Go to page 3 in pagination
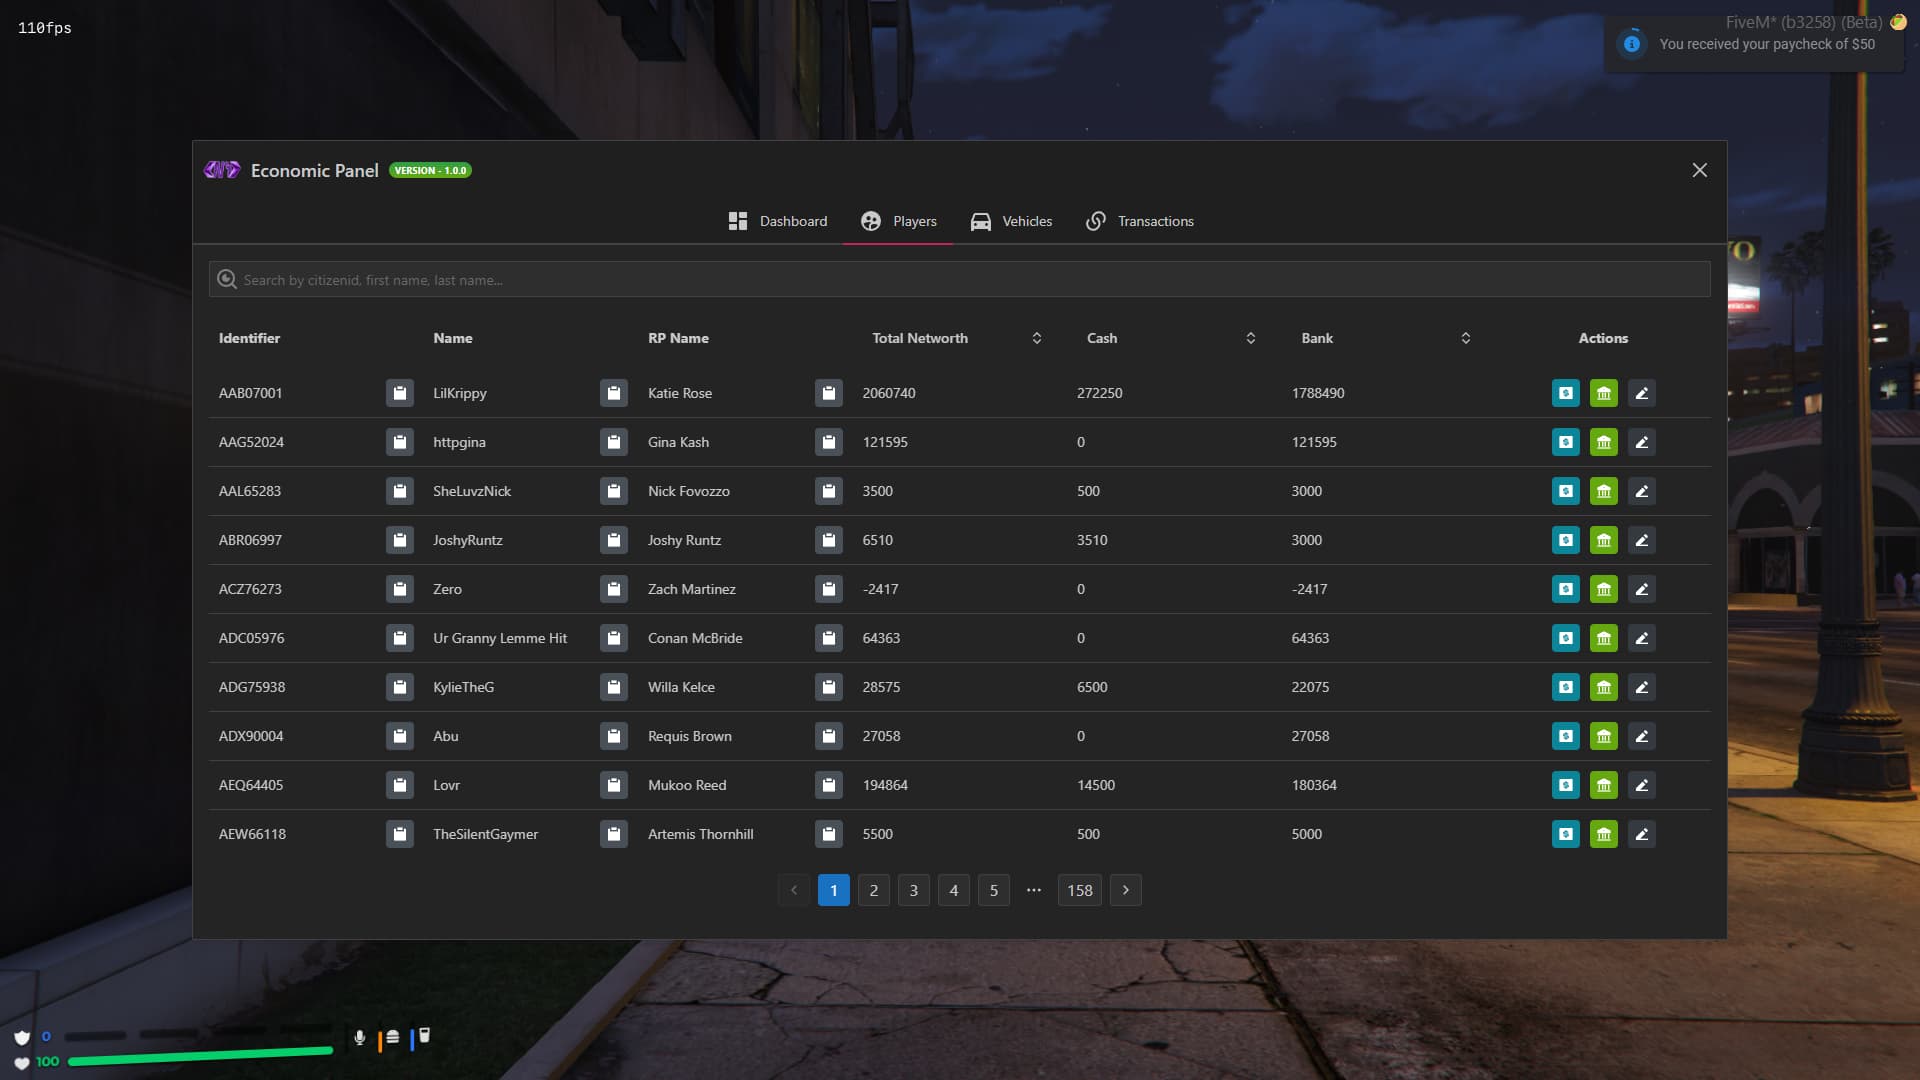 tap(913, 890)
